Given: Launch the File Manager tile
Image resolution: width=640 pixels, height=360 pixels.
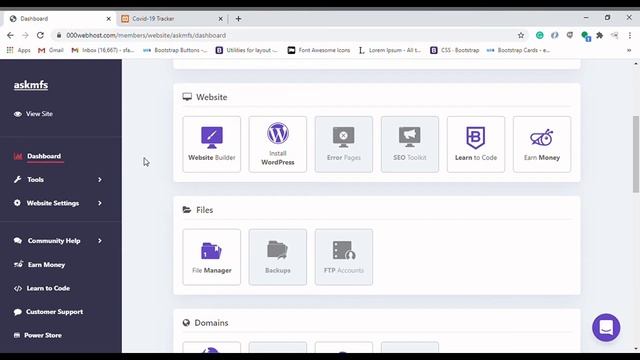Looking at the screenshot, I should pyautogui.click(x=211, y=257).
